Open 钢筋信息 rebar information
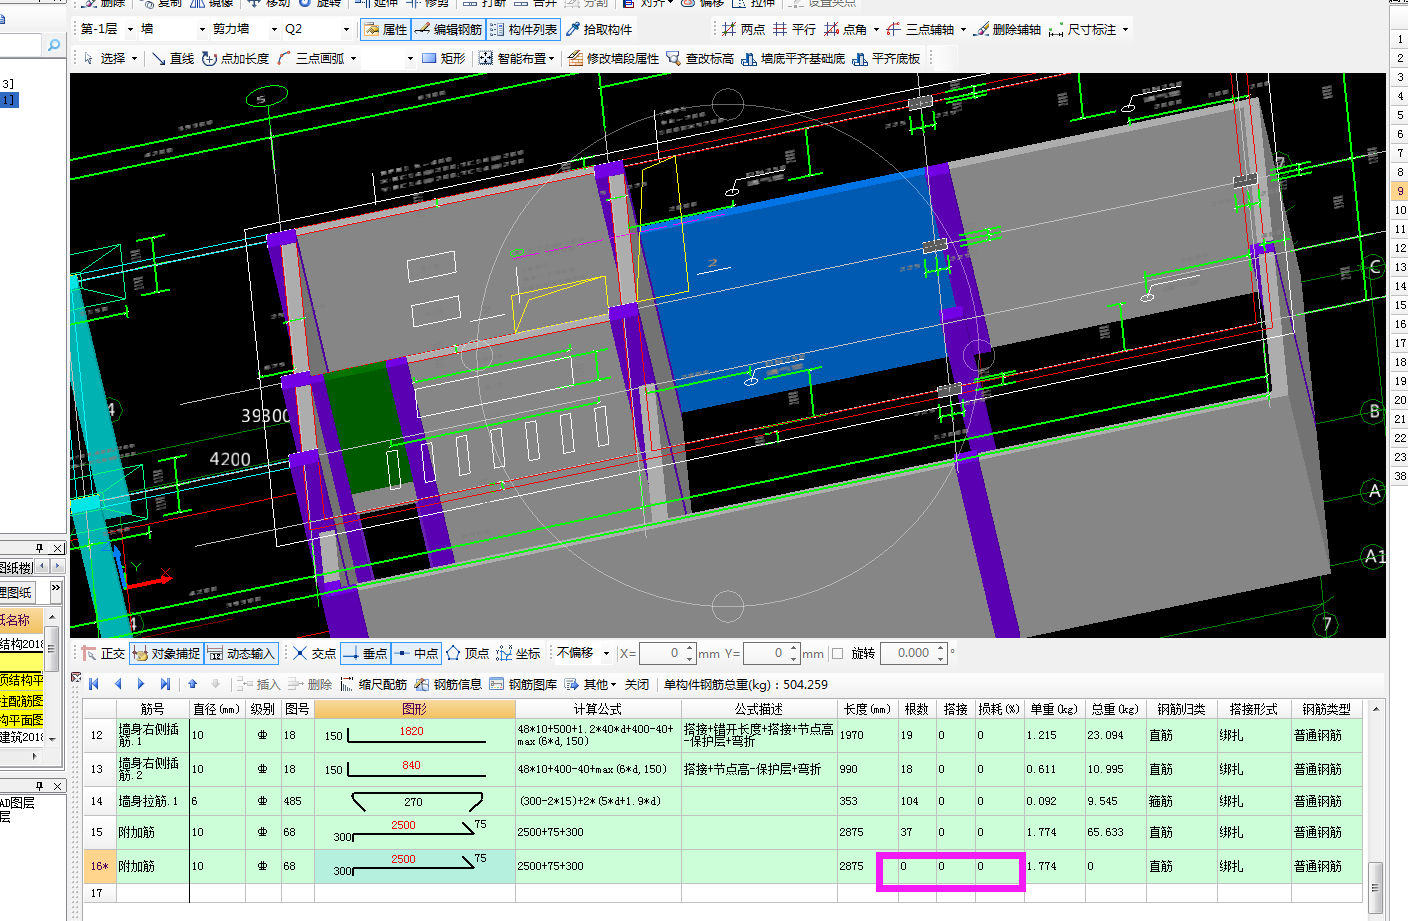1408x921 pixels. coord(448,684)
